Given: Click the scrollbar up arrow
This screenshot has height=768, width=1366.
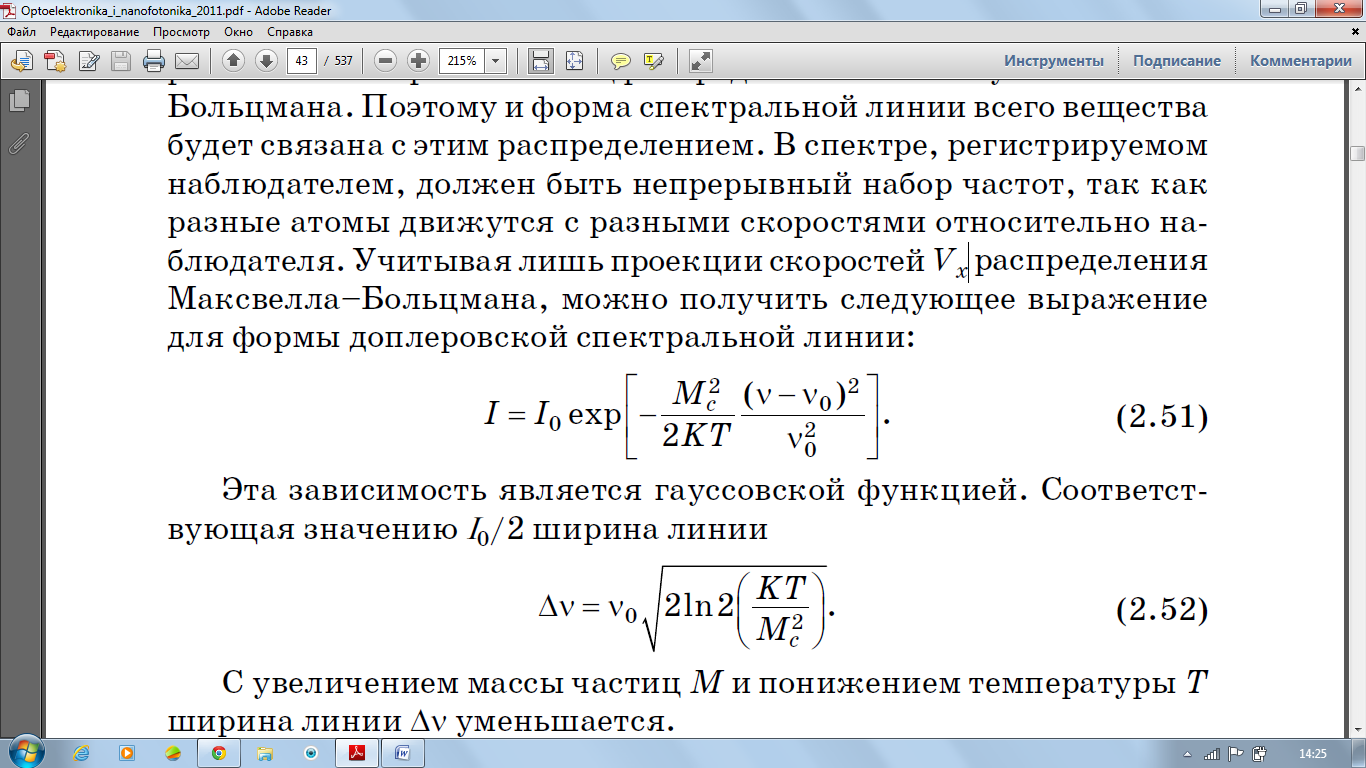Looking at the screenshot, I should [x=1357, y=90].
